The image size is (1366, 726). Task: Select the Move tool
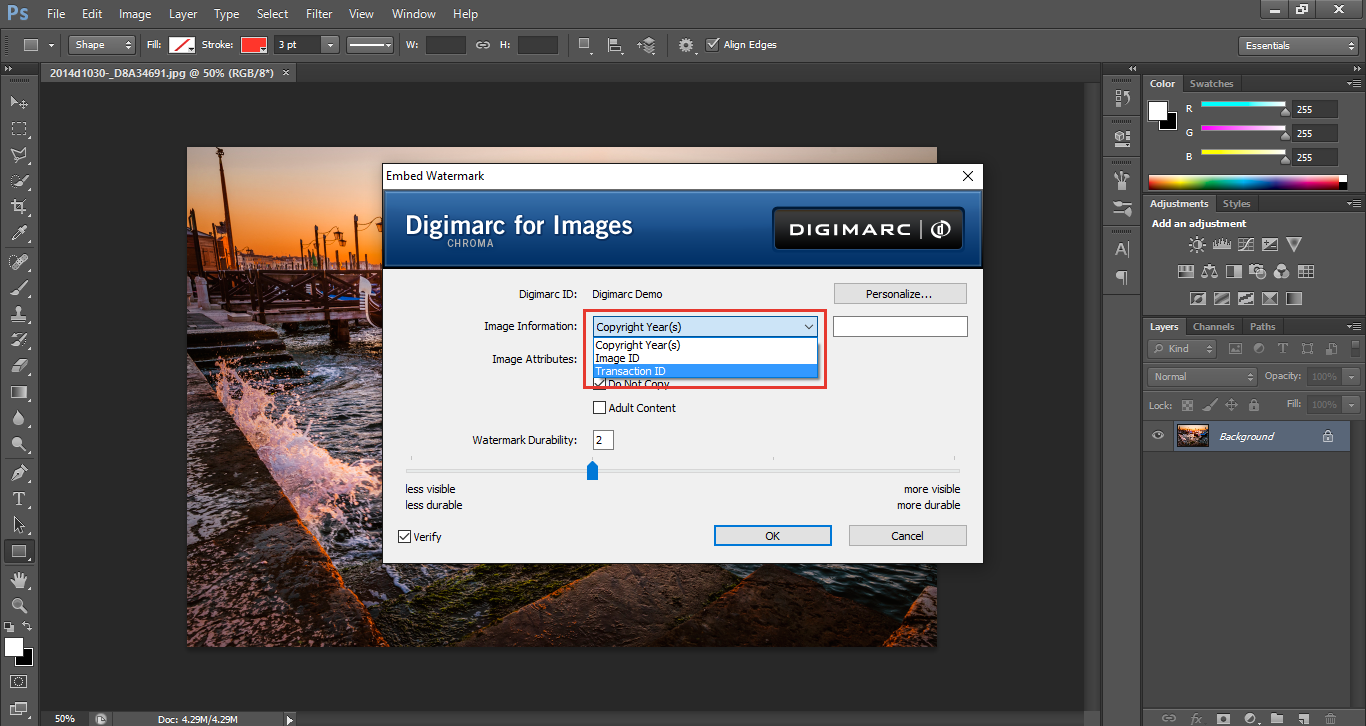19,102
